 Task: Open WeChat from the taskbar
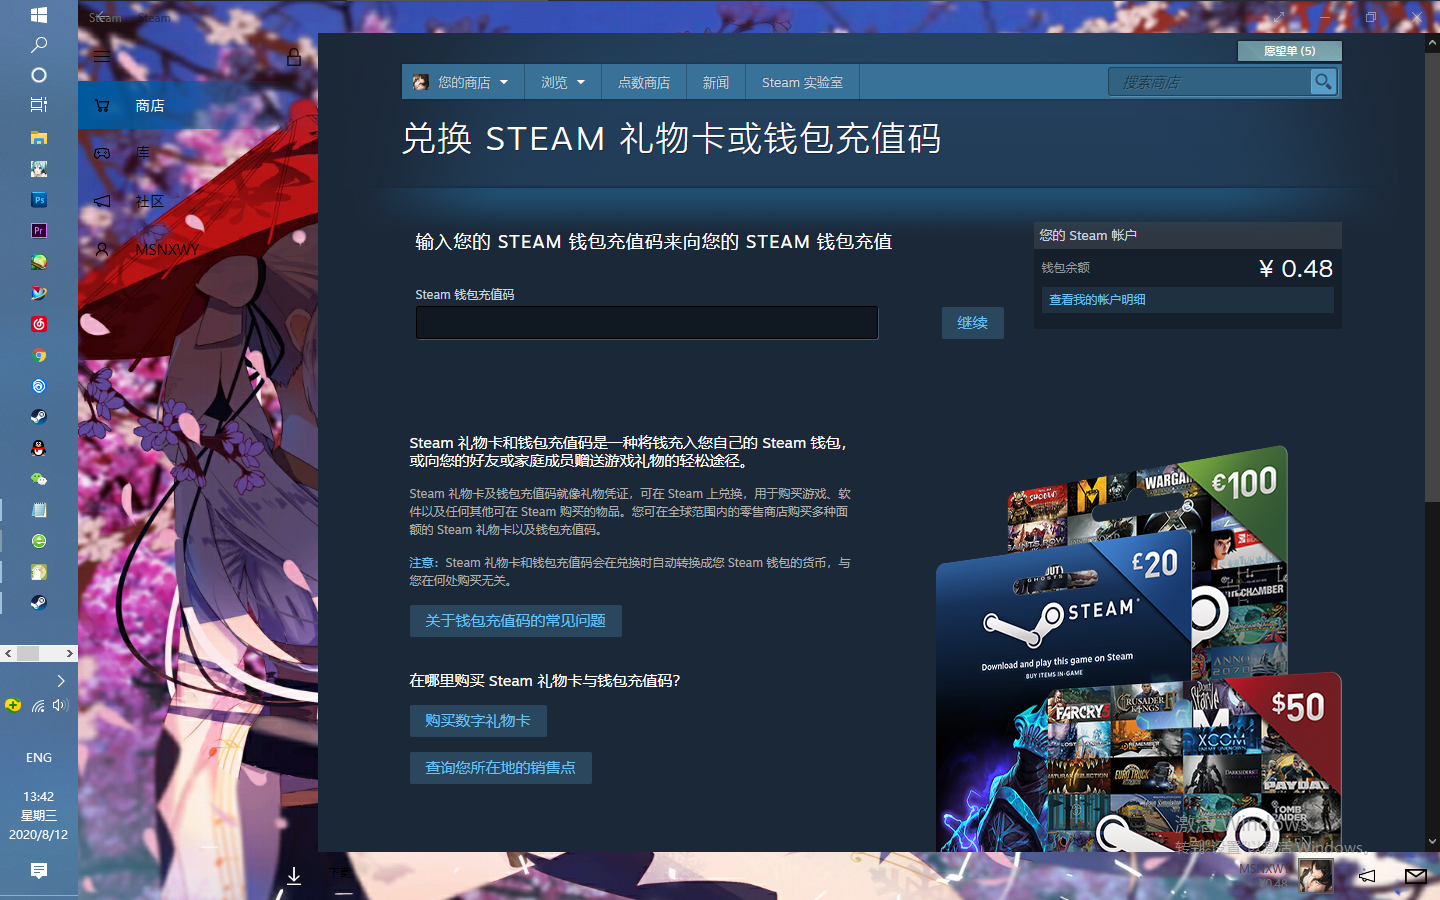click(39, 479)
